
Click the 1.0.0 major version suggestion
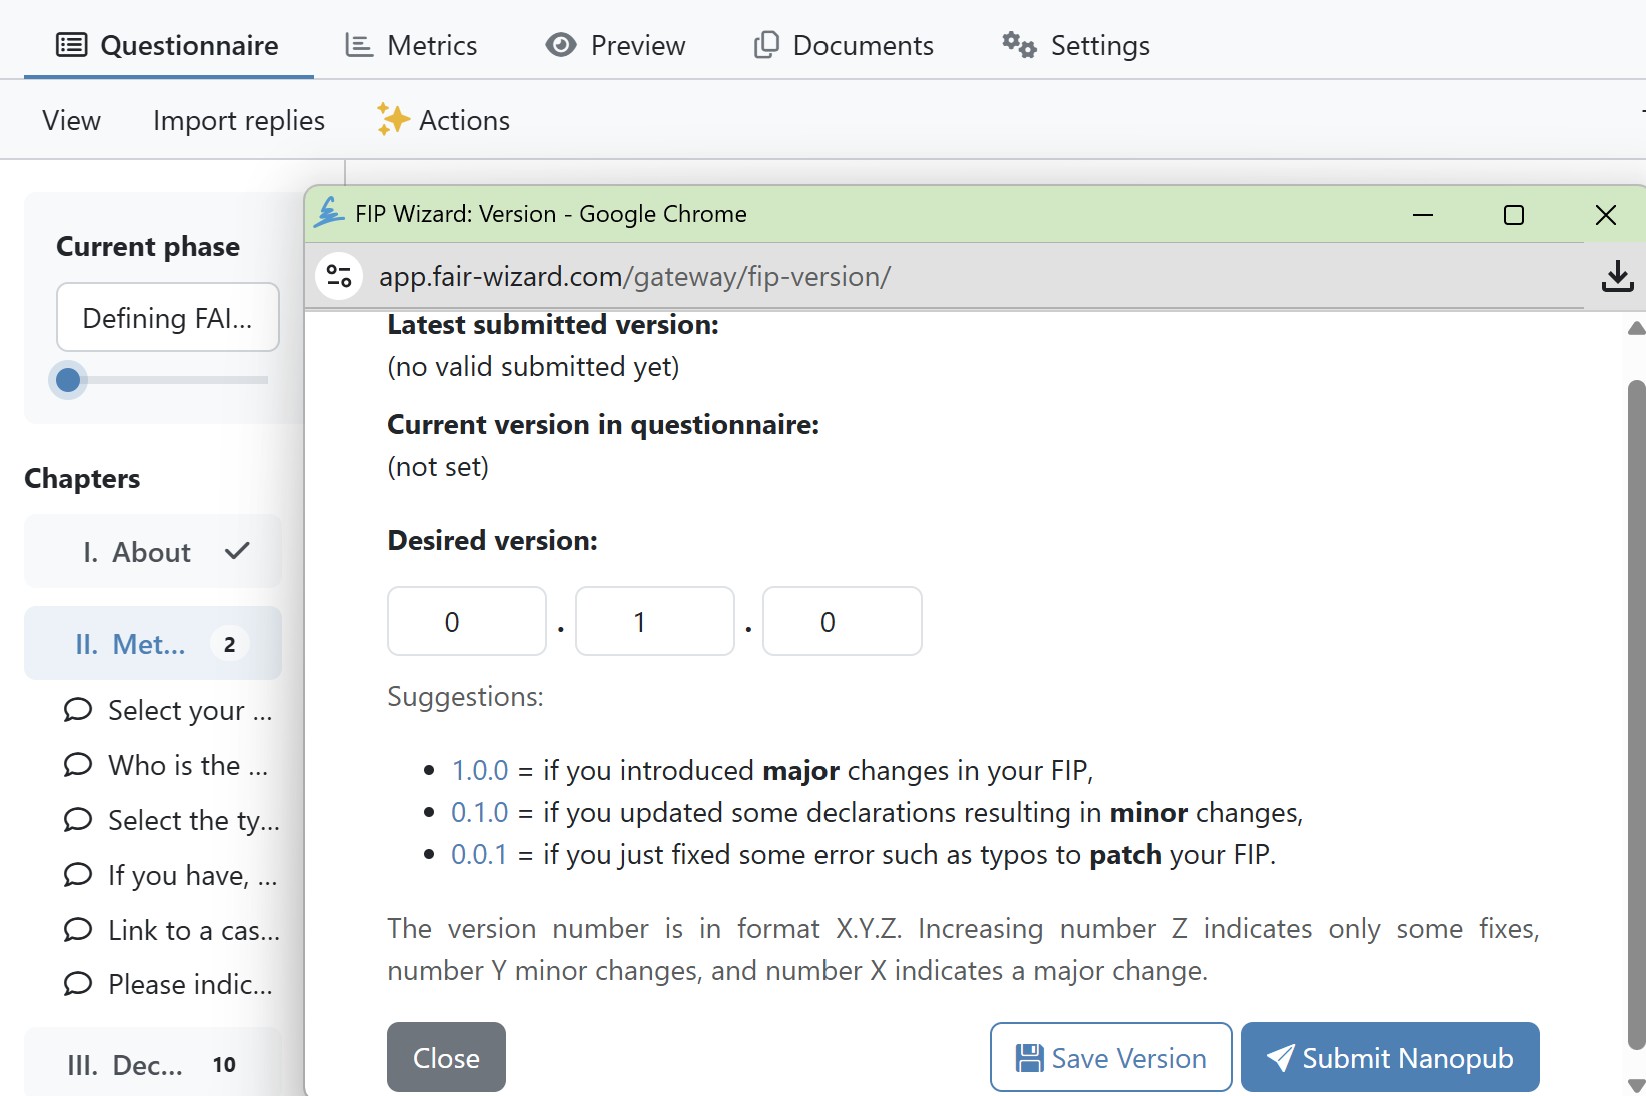click(479, 770)
